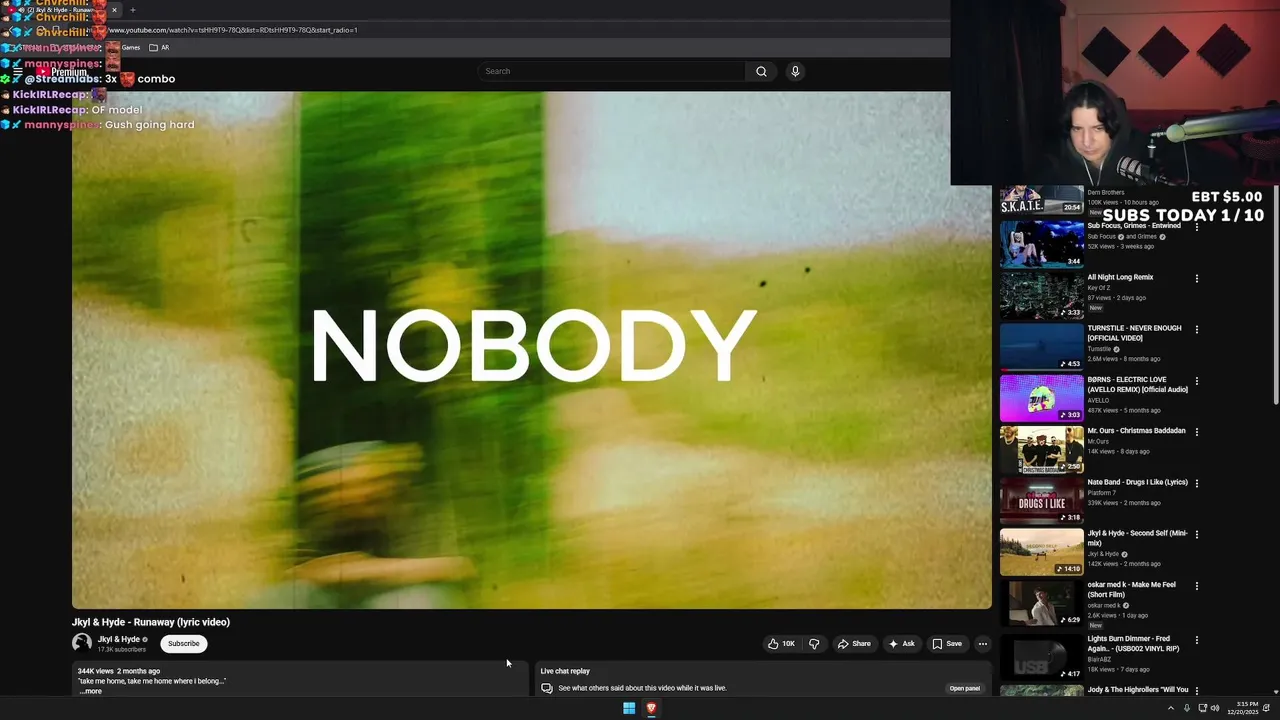Screen dimensions: 1280x720
Task: Dislike the video with thumbs-down icon
Action: [x=814, y=644]
